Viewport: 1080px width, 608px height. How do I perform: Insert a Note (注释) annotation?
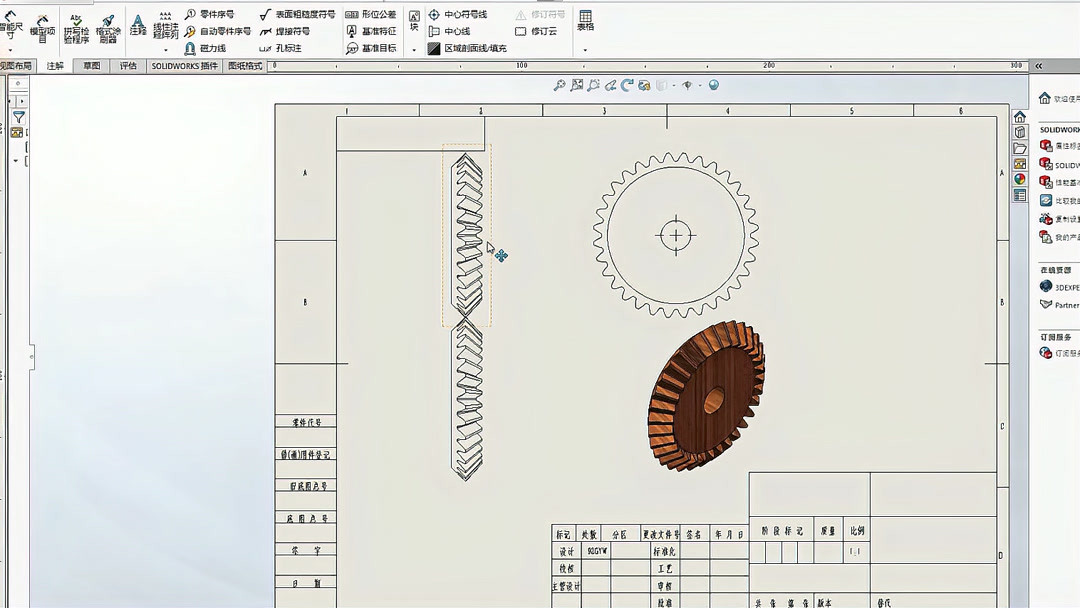(138, 28)
